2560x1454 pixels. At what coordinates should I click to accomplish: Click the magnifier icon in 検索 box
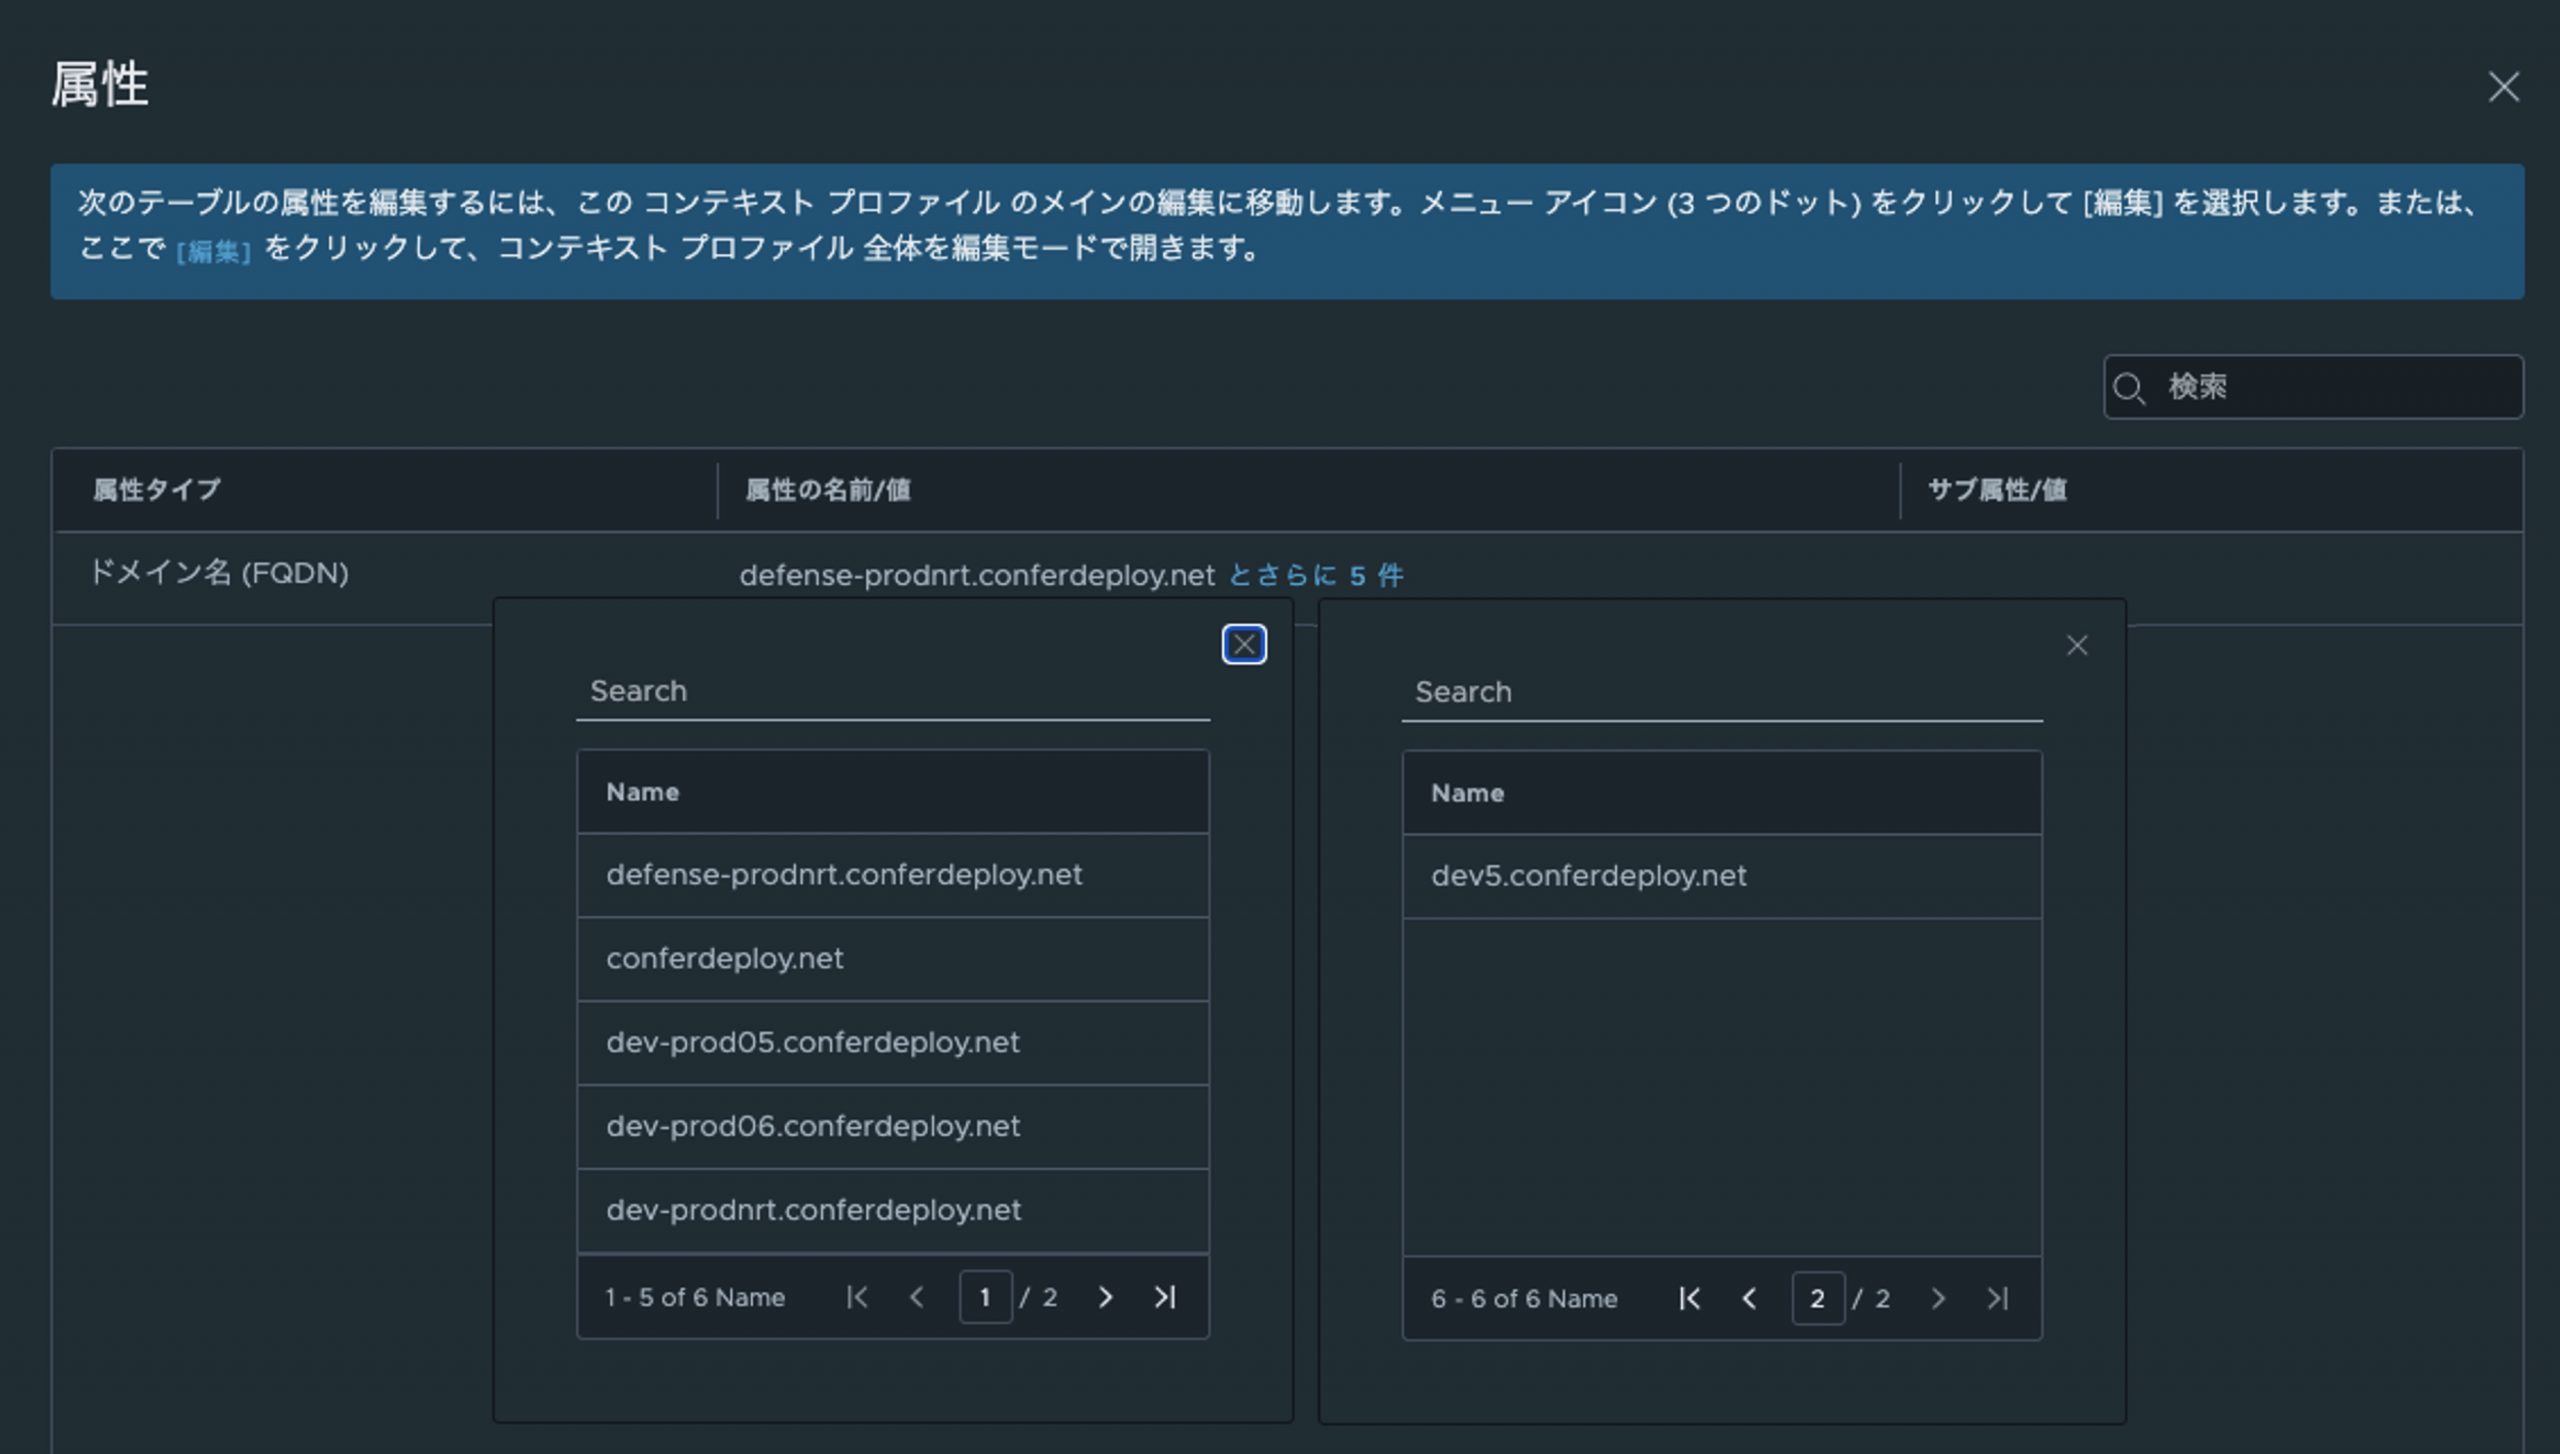point(2129,388)
